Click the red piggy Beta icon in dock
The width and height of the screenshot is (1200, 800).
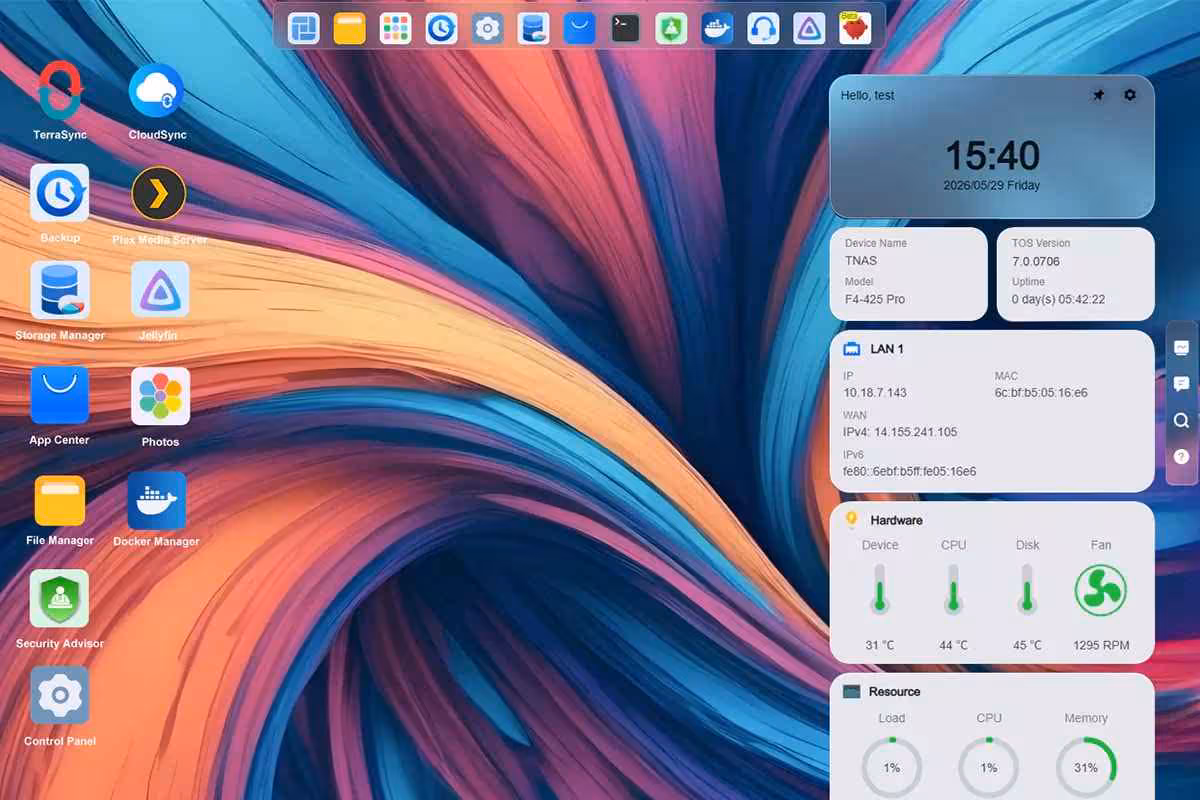click(855, 28)
